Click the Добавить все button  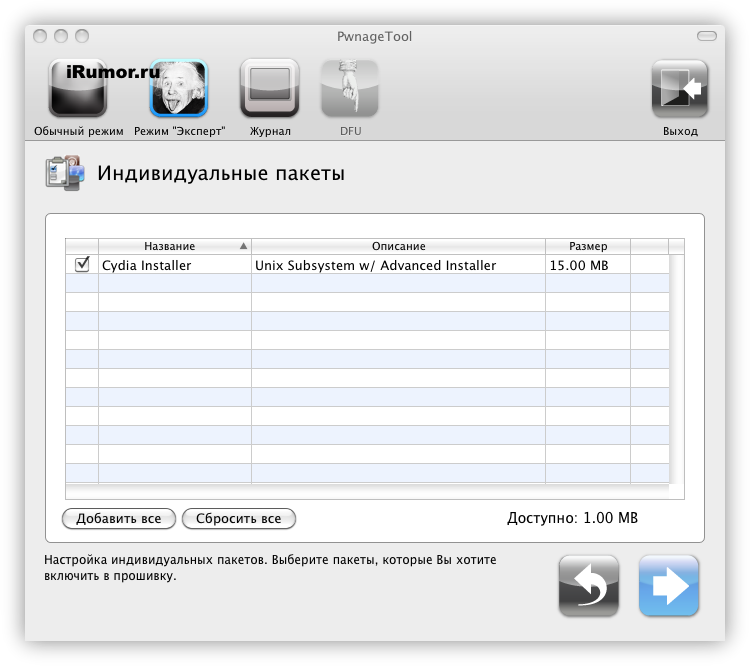(x=119, y=519)
